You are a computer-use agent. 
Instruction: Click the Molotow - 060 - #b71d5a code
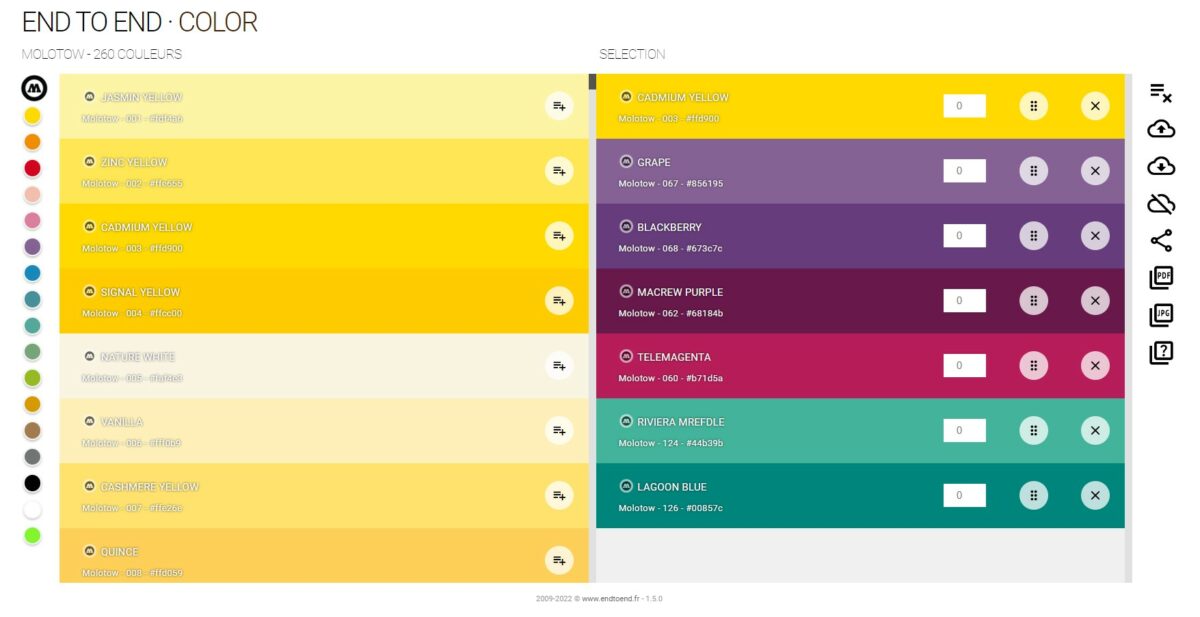tap(670, 378)
